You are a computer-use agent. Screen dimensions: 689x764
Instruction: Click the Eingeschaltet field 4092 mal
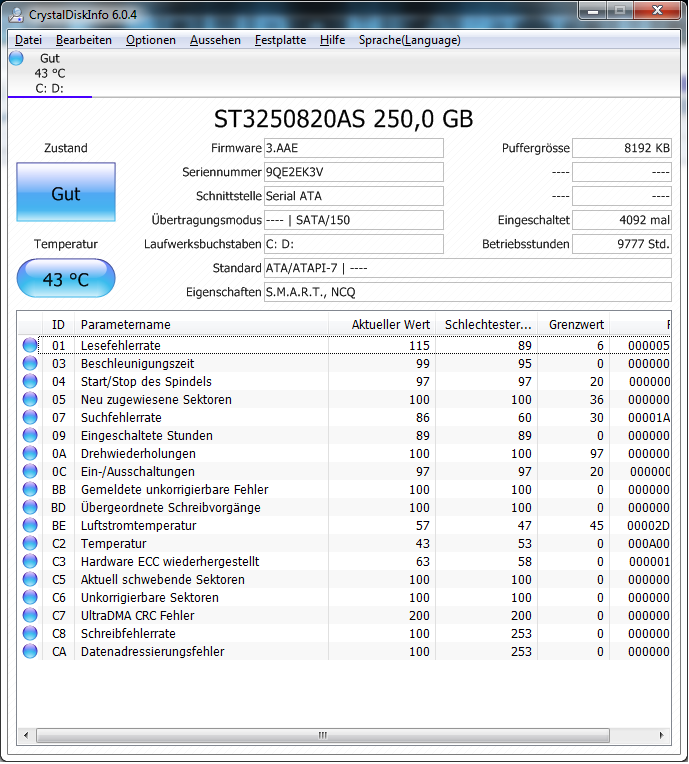click(x=622, y=220)
